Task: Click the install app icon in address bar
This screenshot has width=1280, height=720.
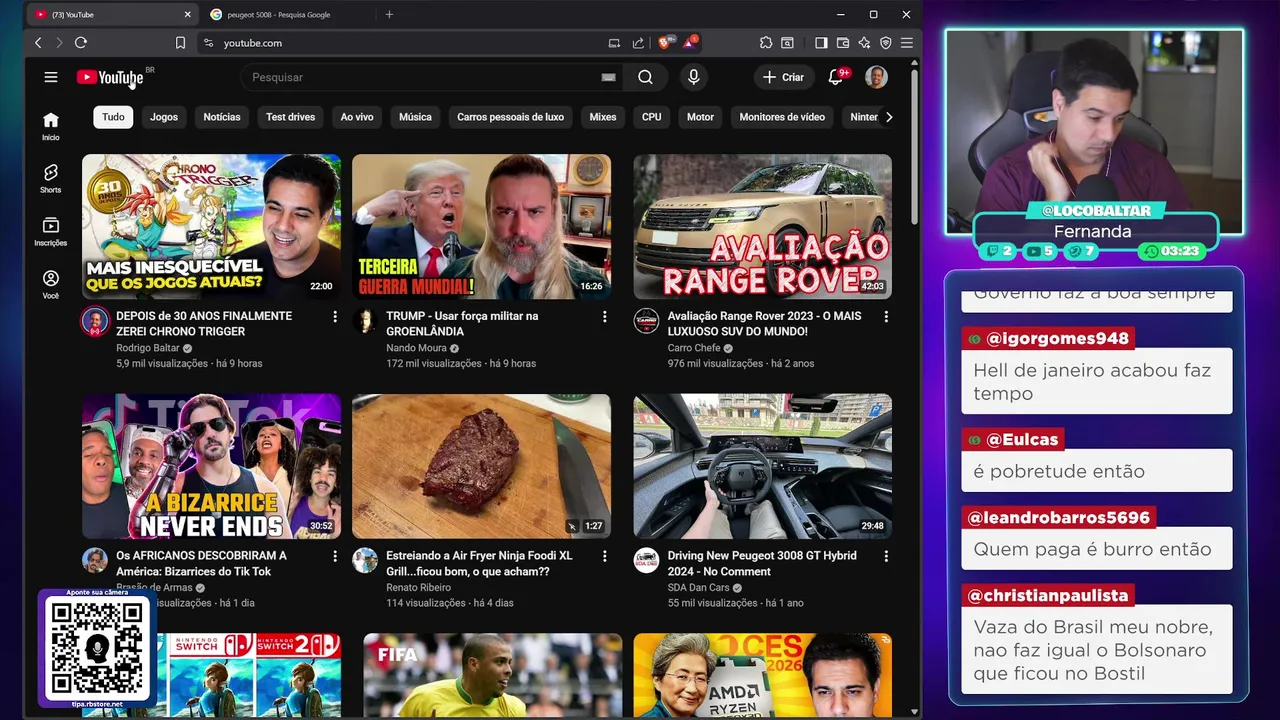Action: (614, 43)
